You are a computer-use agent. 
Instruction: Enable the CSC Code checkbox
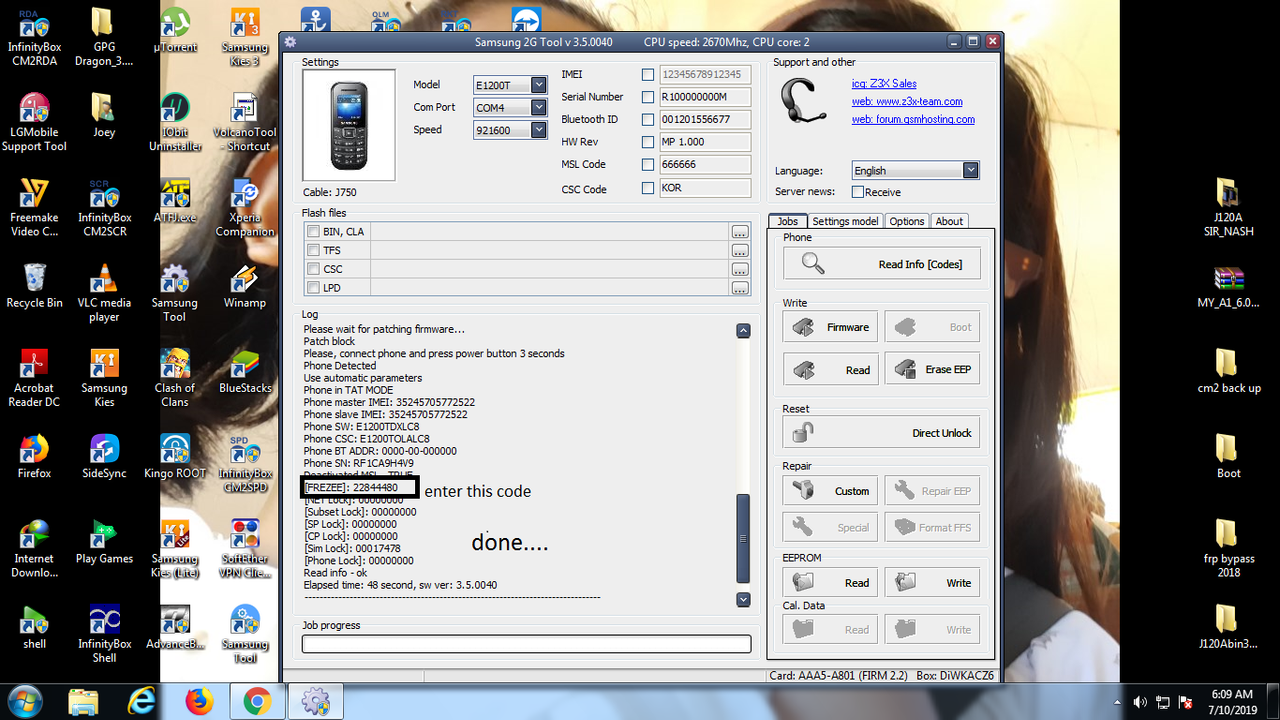[x=648, y=188]
